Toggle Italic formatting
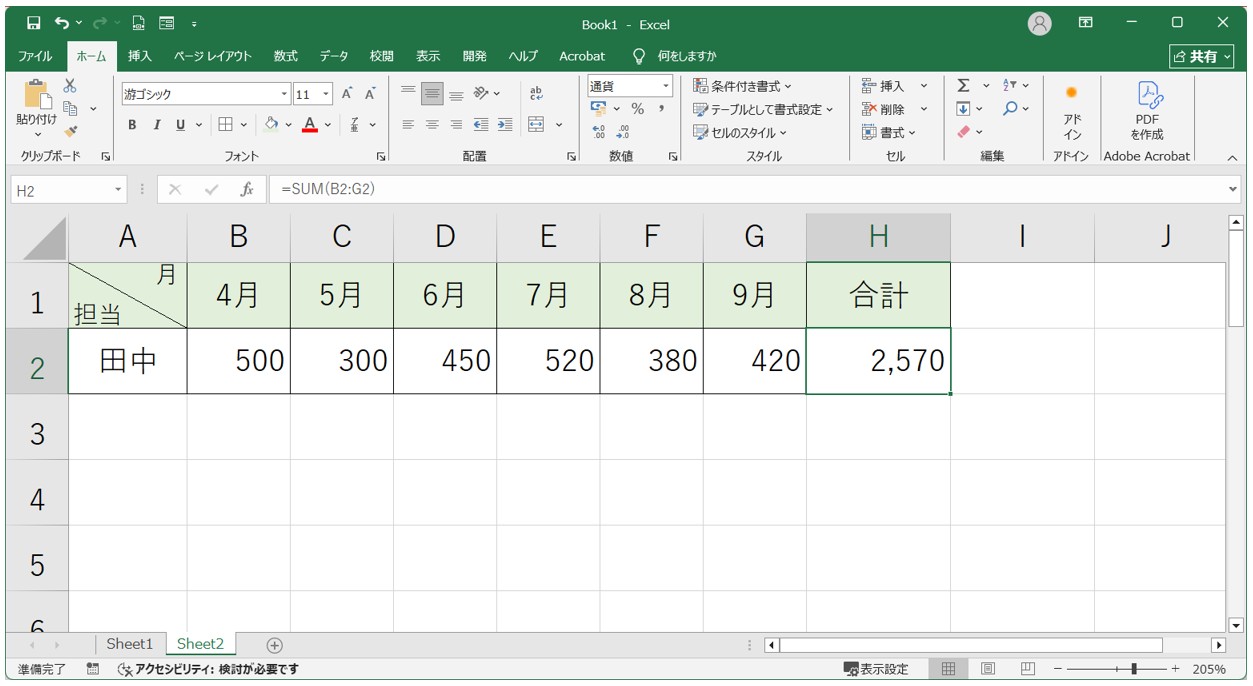This screenshot has width=1253, height=686. click(156, 125)
